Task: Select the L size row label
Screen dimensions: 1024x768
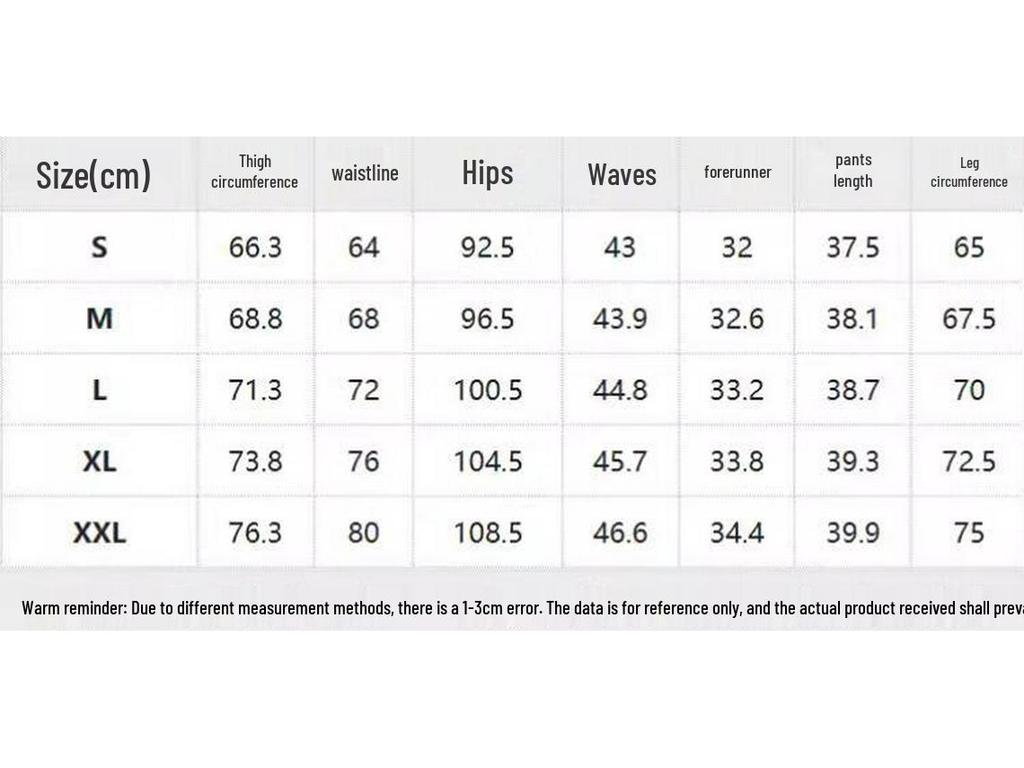Action: coord(99,390)
